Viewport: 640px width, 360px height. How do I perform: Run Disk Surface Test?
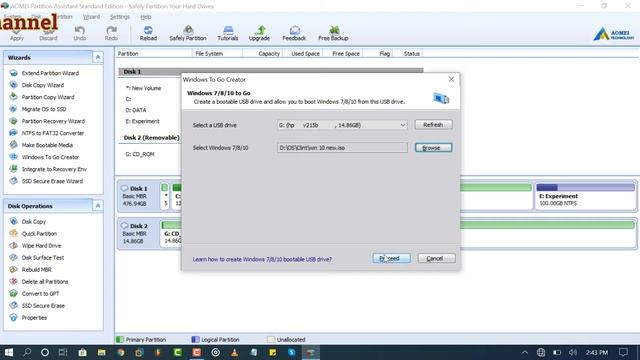coord(43,258)
